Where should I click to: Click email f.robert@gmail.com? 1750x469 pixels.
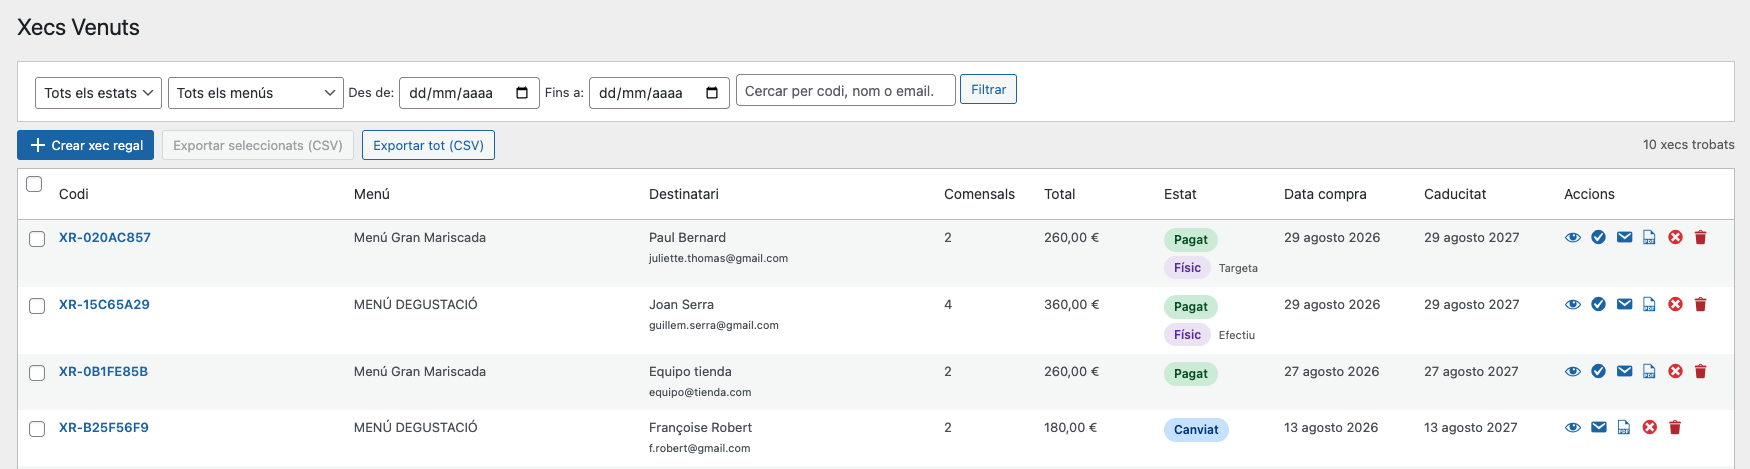(x=699, y=448)
